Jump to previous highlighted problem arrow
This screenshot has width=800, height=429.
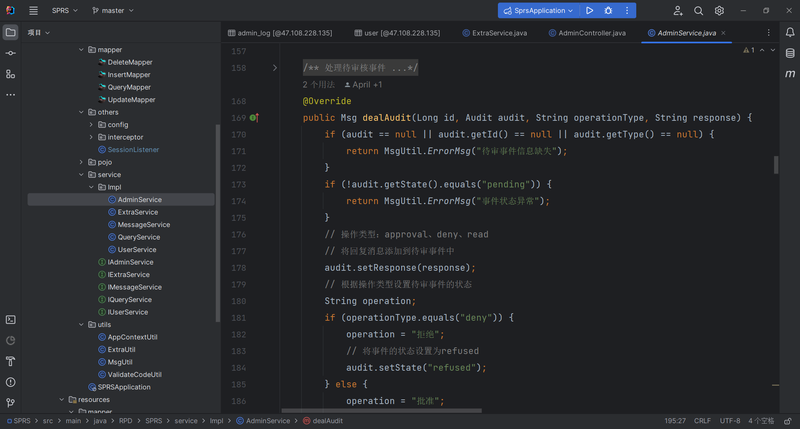point(762,50)
